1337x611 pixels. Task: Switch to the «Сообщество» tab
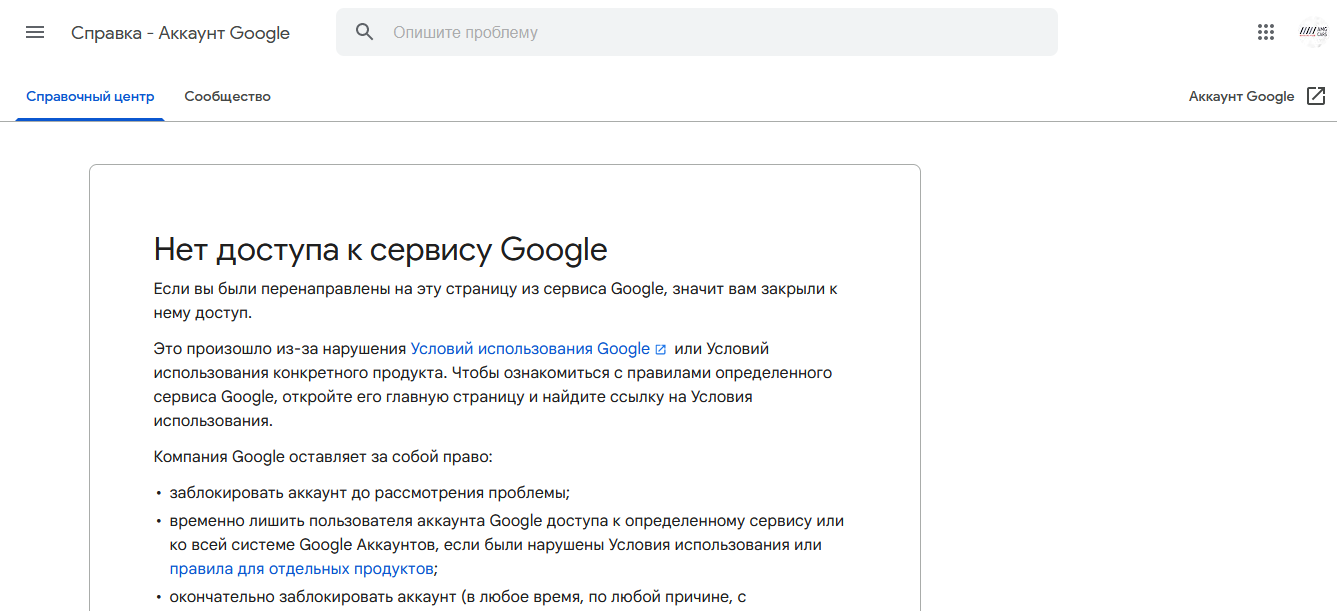pos(228,97)
